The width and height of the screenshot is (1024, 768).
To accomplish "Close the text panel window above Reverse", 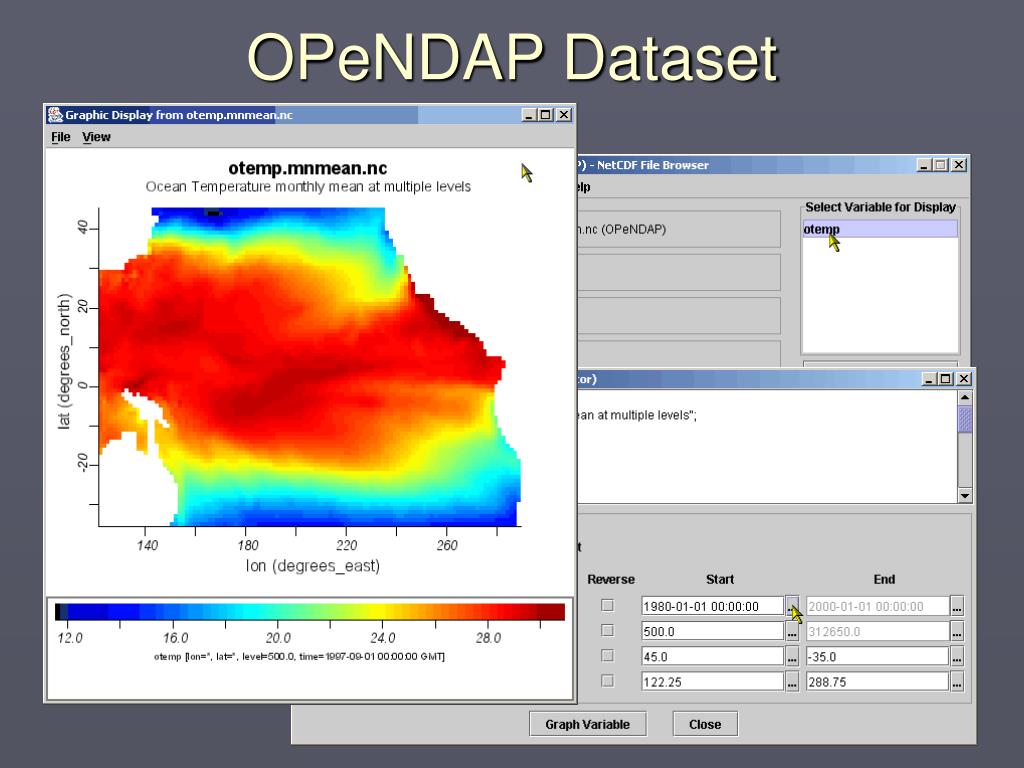I will pyautogui.click(x=963, y=379).
